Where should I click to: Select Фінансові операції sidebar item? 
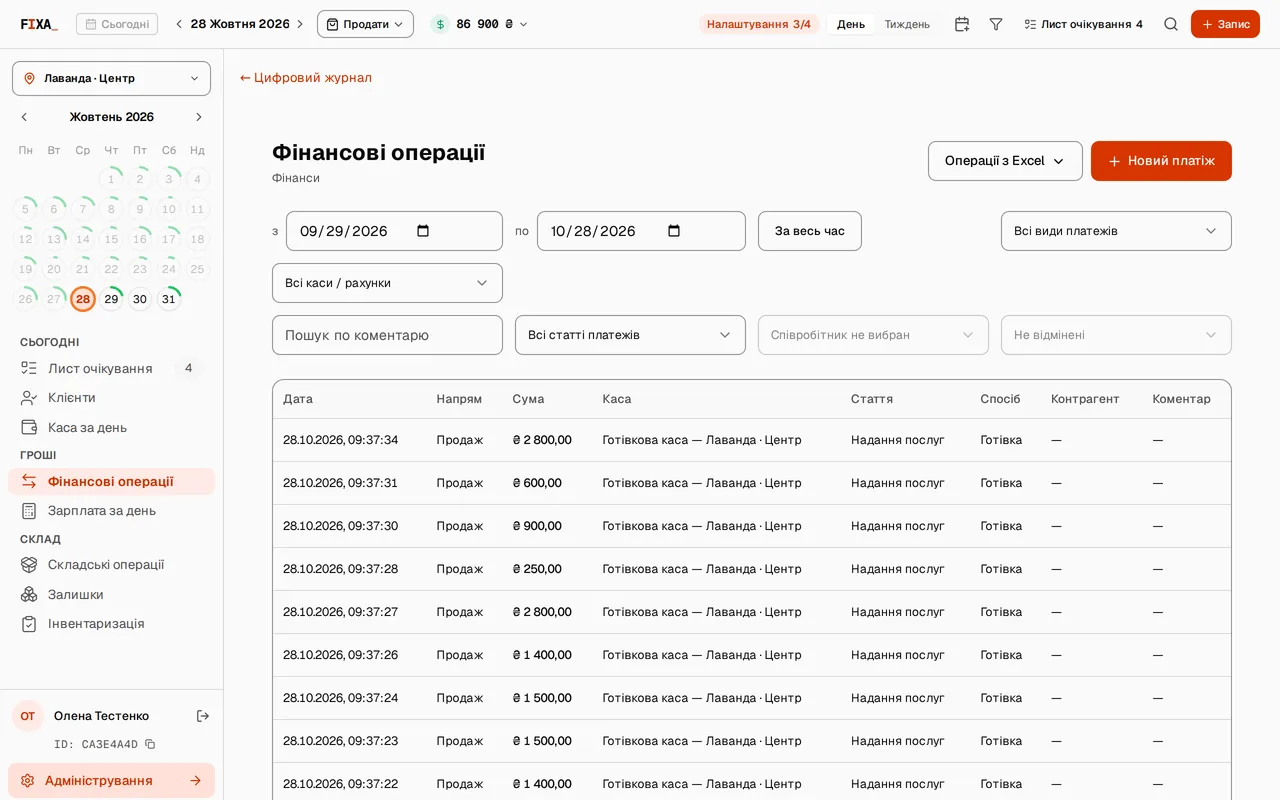click(x=111, y=481)
